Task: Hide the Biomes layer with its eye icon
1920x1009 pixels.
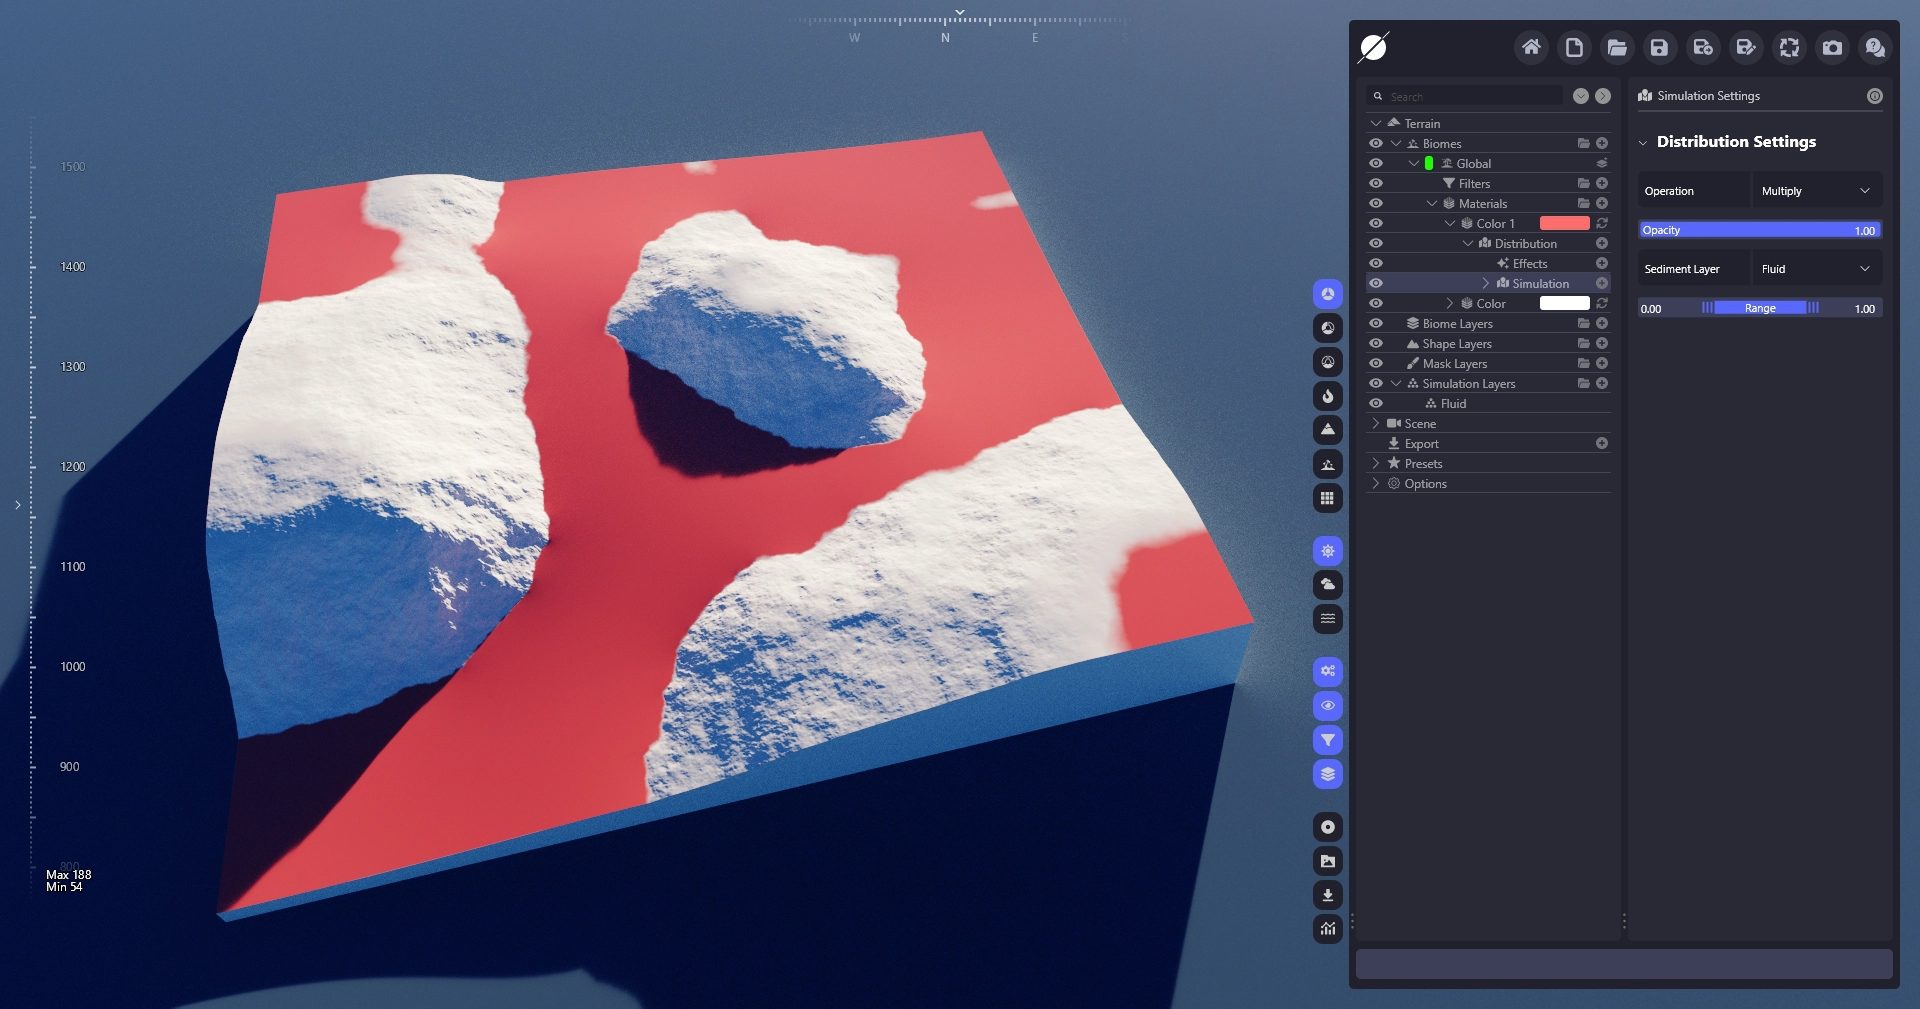Action: click(1376, 143)
